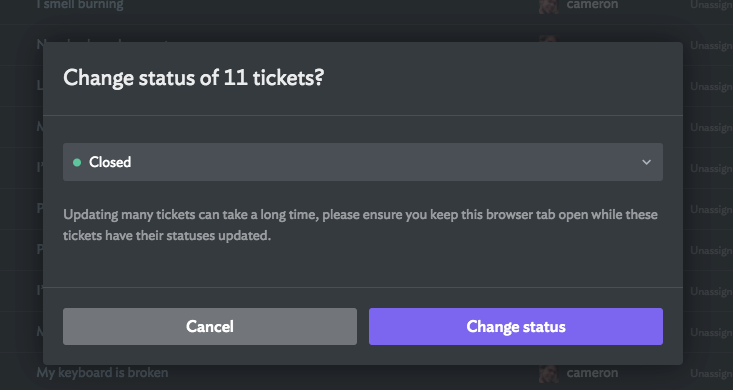Dismiss the dialog with Cancel

pos(210,326)
